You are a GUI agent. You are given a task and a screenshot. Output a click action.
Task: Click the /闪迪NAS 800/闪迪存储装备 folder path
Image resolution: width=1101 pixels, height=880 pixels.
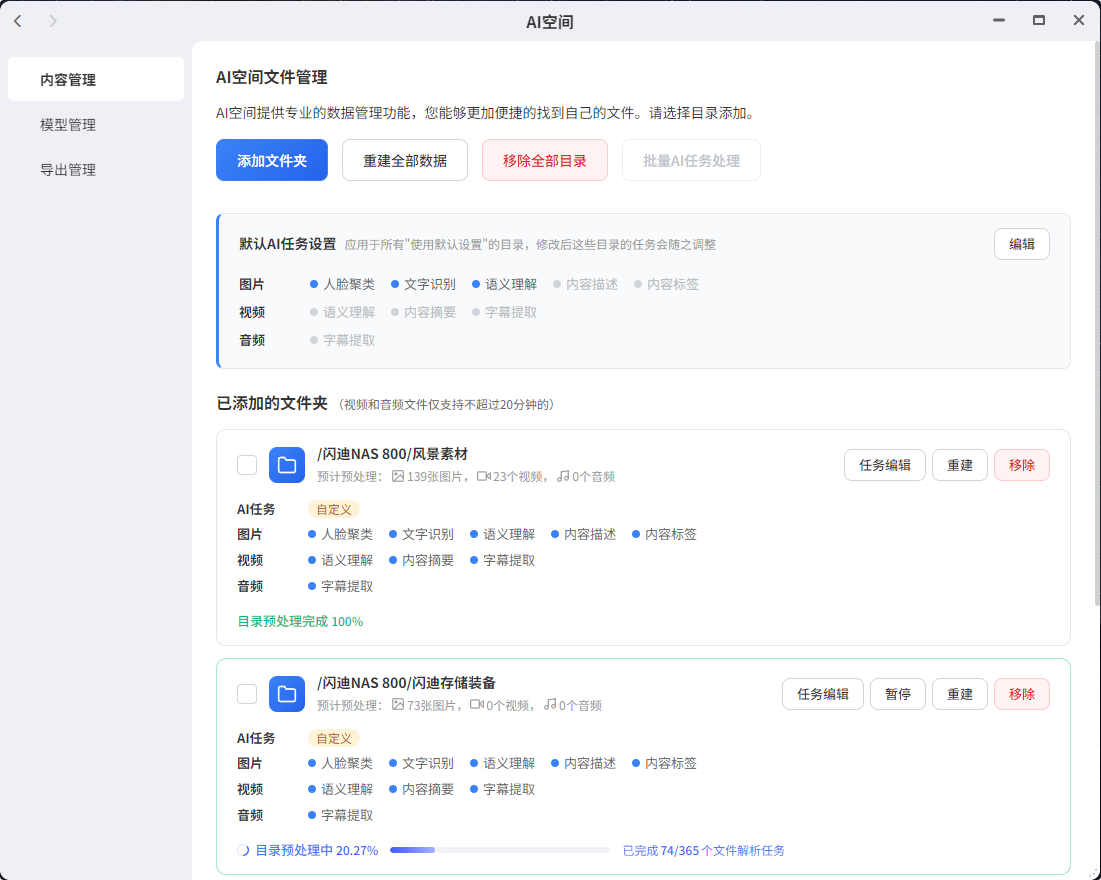407,683
